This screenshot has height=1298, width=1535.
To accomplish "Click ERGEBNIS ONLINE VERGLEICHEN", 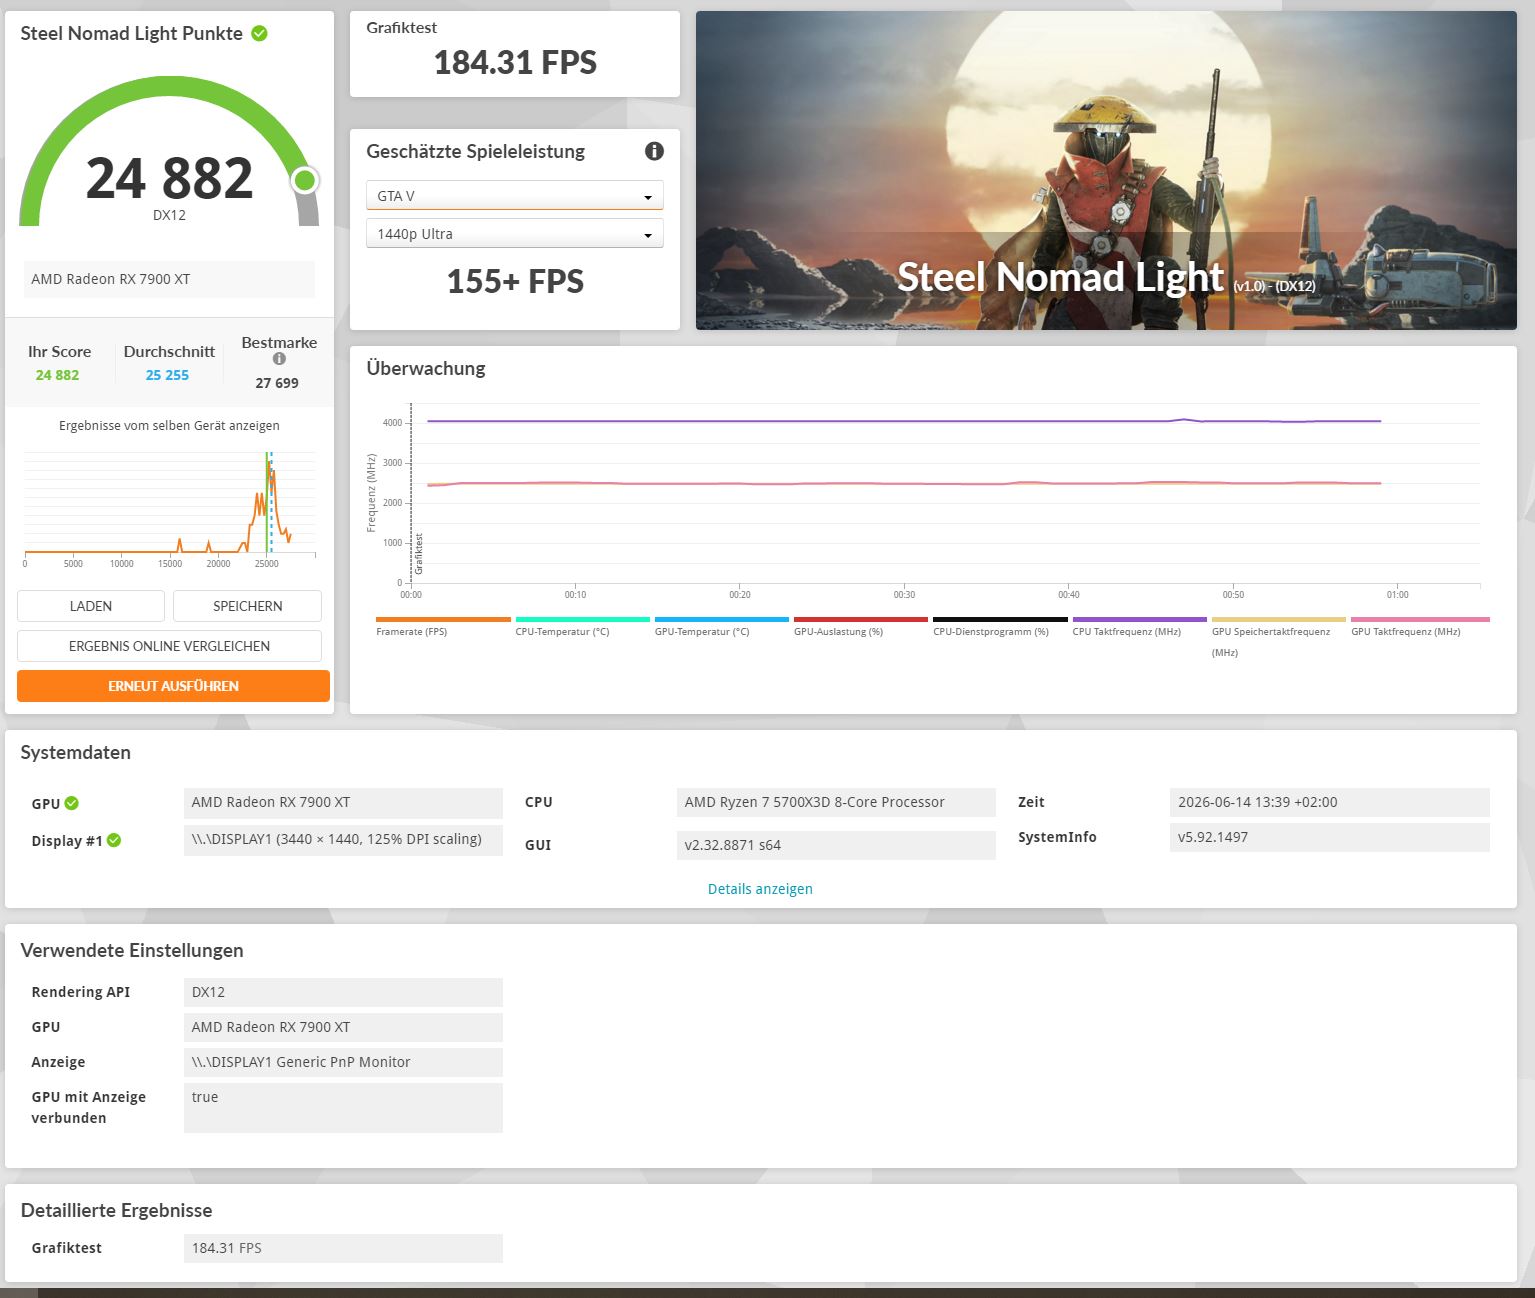I will tap(169, 646).
